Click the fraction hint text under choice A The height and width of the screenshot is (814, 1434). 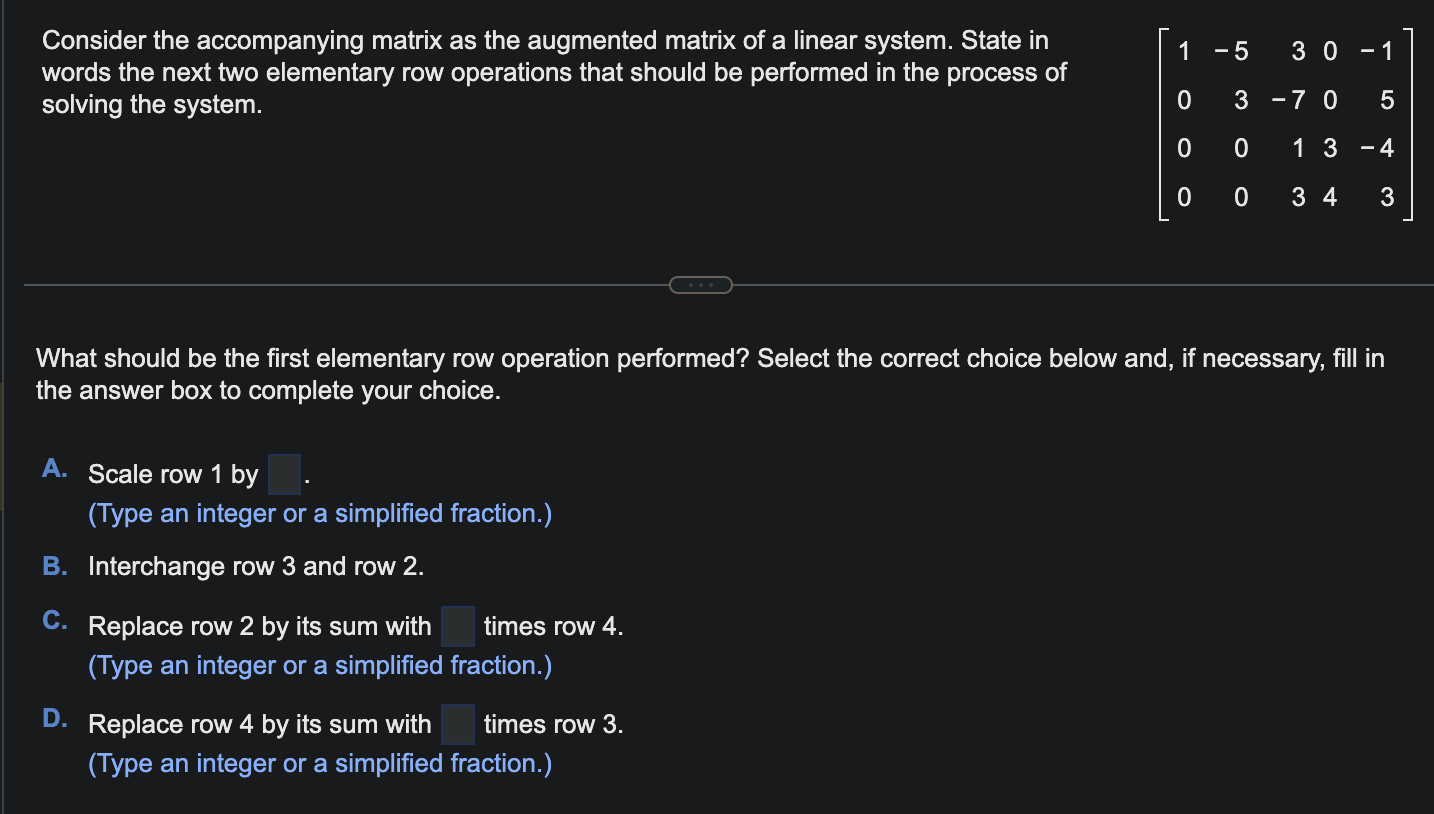point(320,513)
